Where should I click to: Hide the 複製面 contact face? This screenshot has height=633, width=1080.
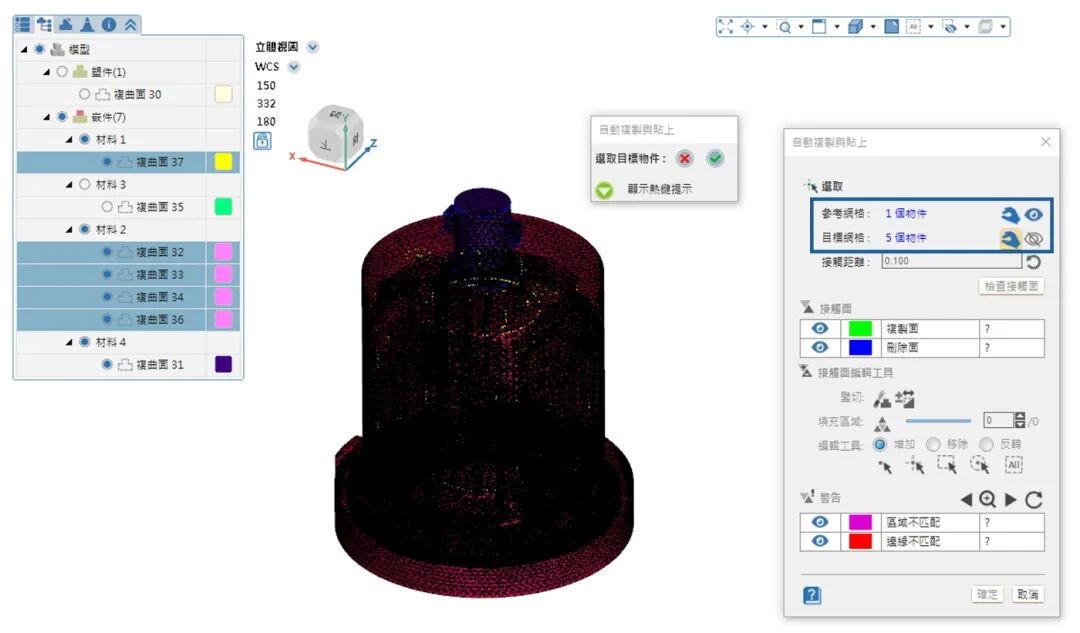[820, 329]
